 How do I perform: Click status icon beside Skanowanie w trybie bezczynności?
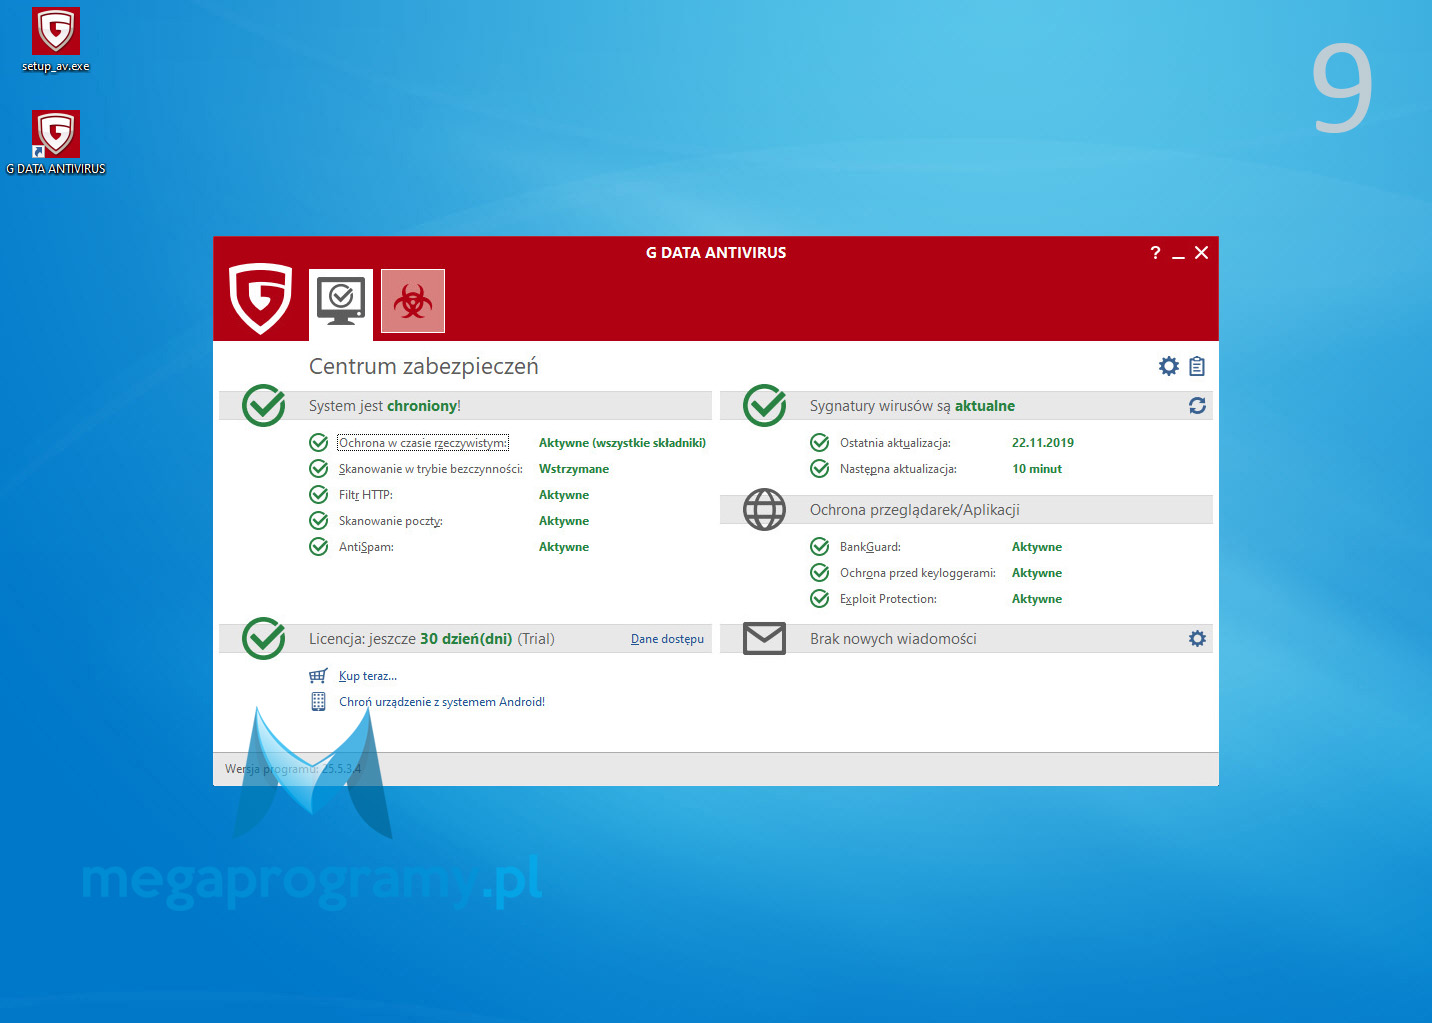click(319, 469)
